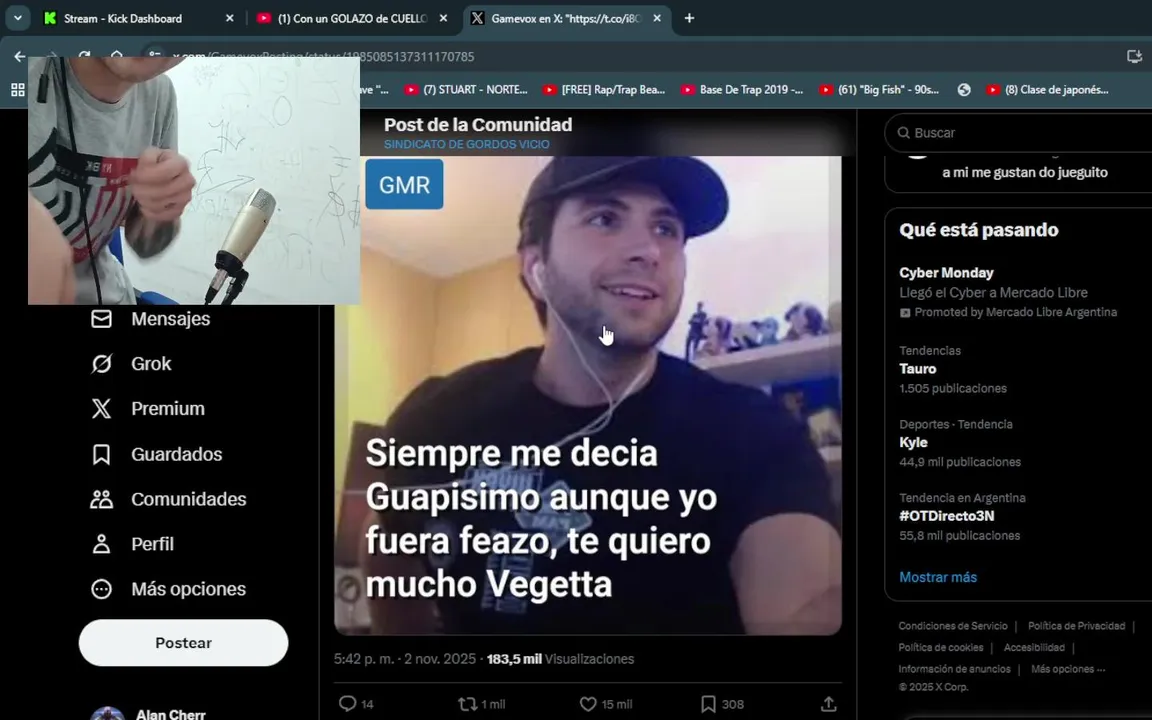Click the install app icon in address bar
The image size is (1152, 720).
[x=1134, y=57]
